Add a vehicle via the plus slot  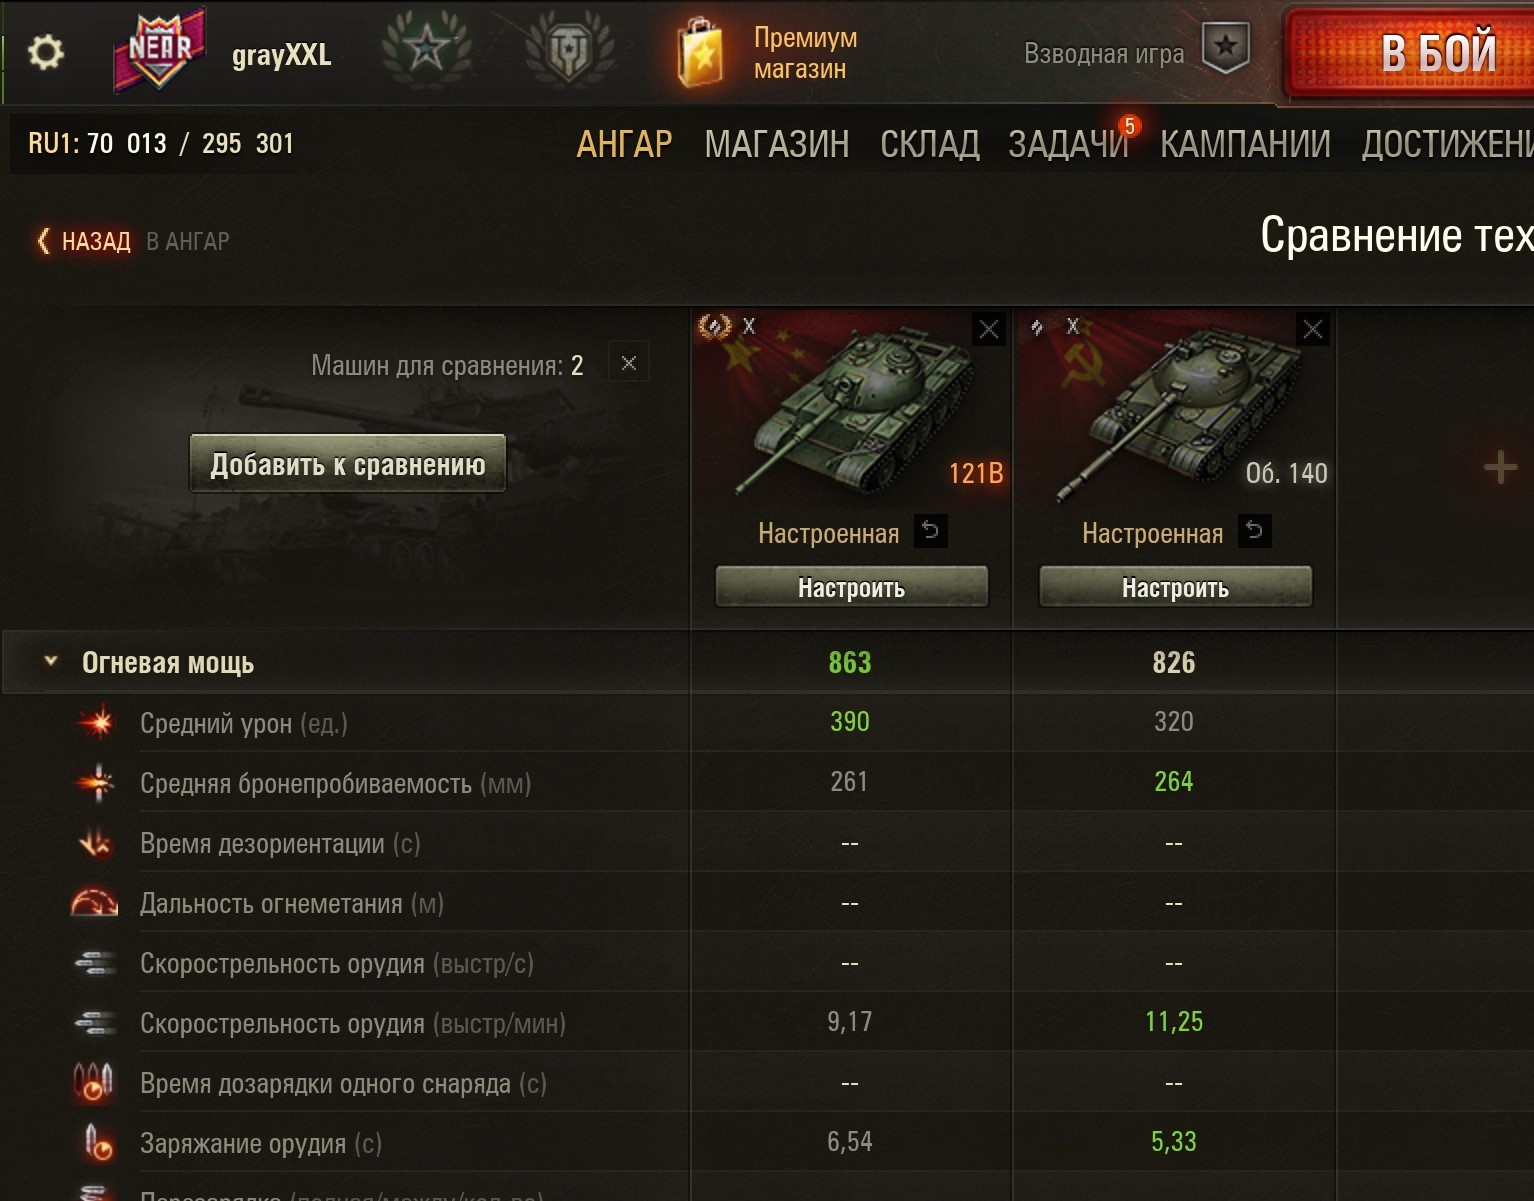point(1500,467)
